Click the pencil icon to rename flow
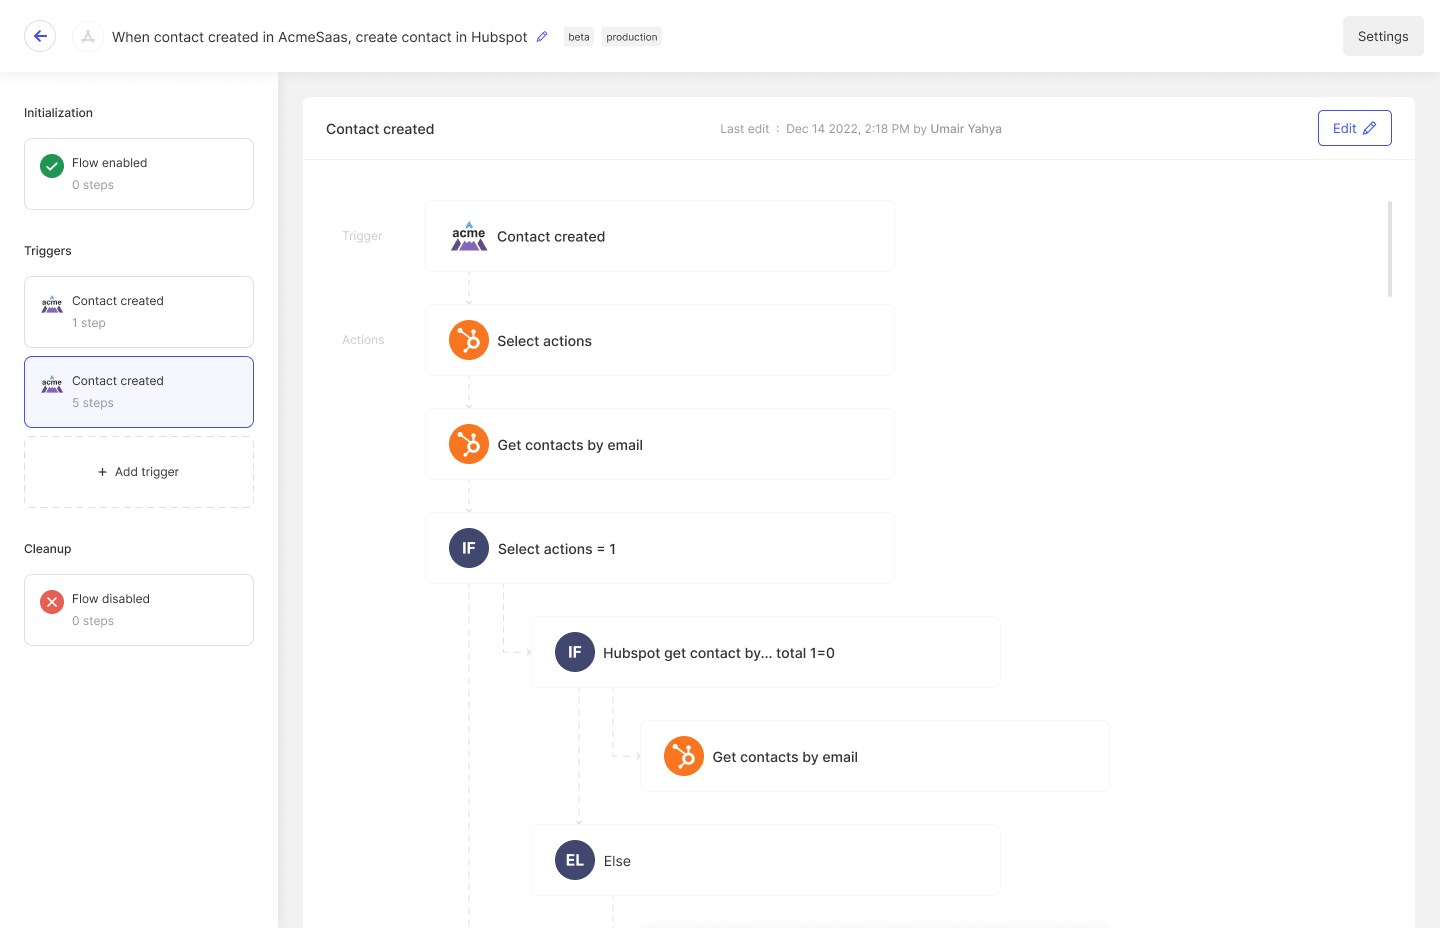1440x928 pixels. [542, 36]
